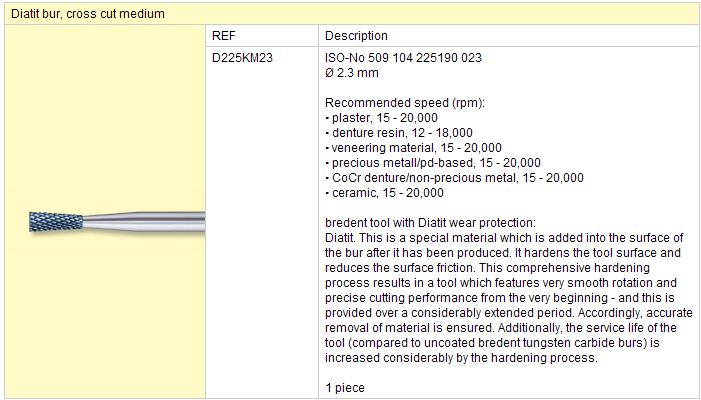The height and width of the screenshot is (400, 701).
Task: Click the denture resin, 12 - 18,000 line
Action: (399, 133)
